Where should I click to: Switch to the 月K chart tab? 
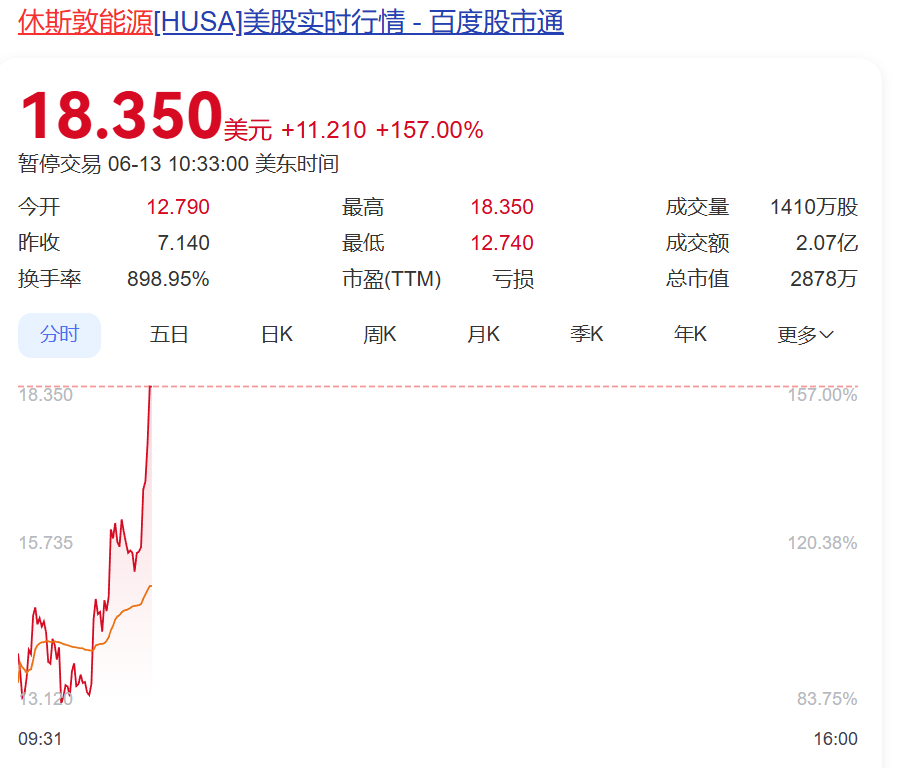tap(483, 335)
